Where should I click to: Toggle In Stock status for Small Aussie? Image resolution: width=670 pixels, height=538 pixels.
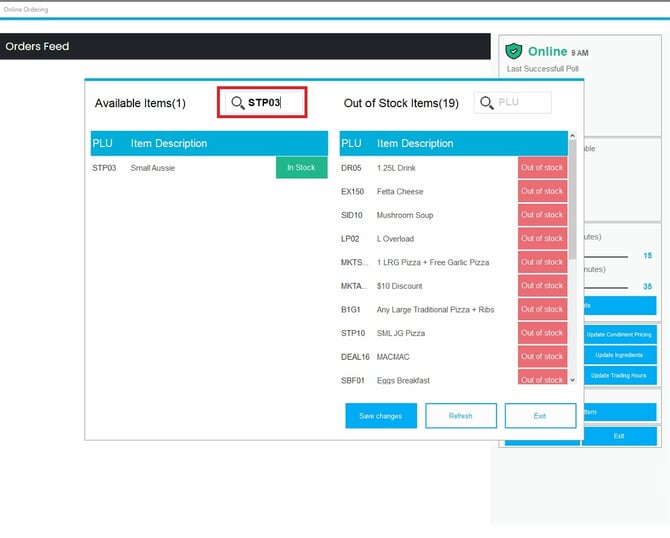[x=302, y=168]
